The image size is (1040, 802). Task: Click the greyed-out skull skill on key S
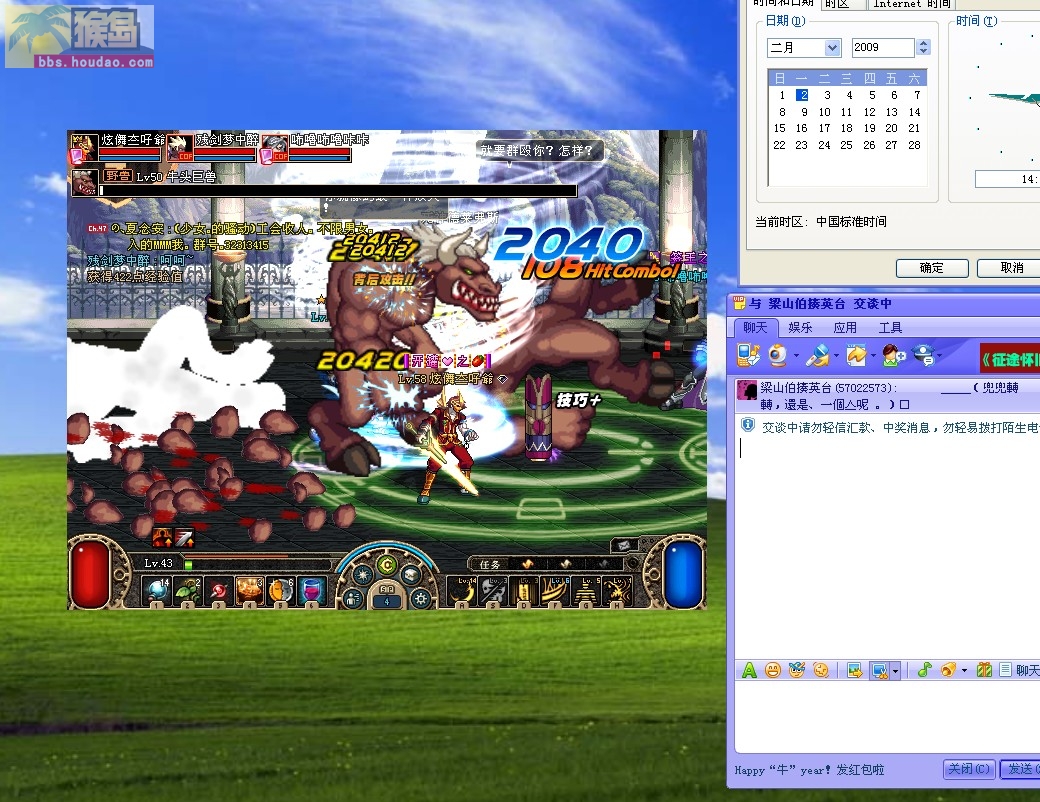point(493,590)
